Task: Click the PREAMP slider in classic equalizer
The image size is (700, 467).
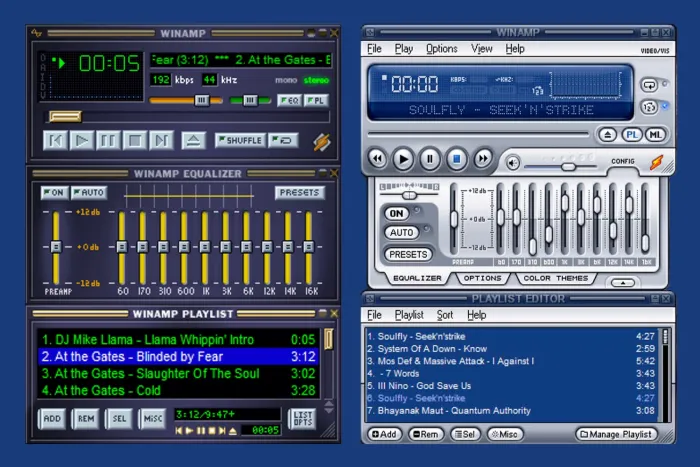Action: coord(56,247)
